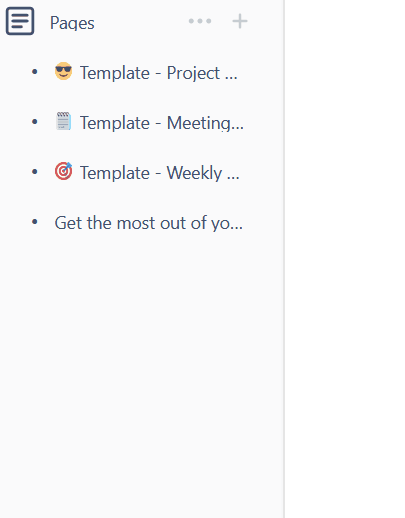405x518 pixels.
Task: Expand the bullet beside Template - Weekly
Action: 35,171
